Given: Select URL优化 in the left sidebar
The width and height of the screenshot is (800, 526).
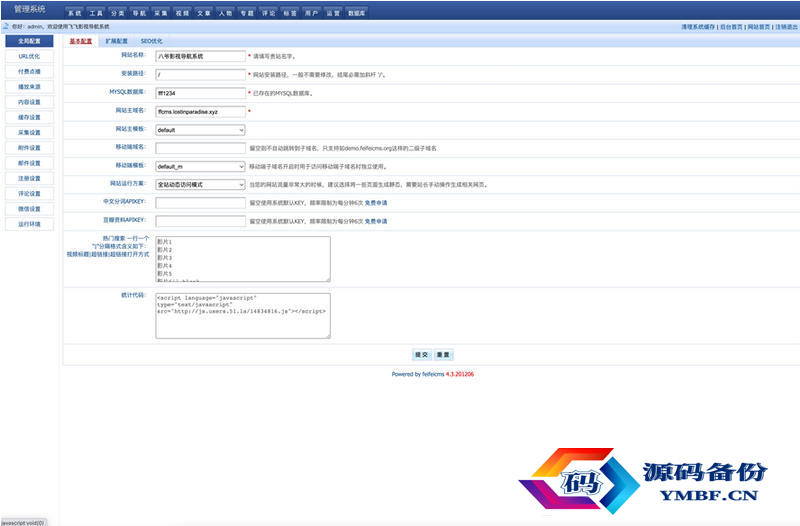Looking at the screenshot, I should pos(29,56).
